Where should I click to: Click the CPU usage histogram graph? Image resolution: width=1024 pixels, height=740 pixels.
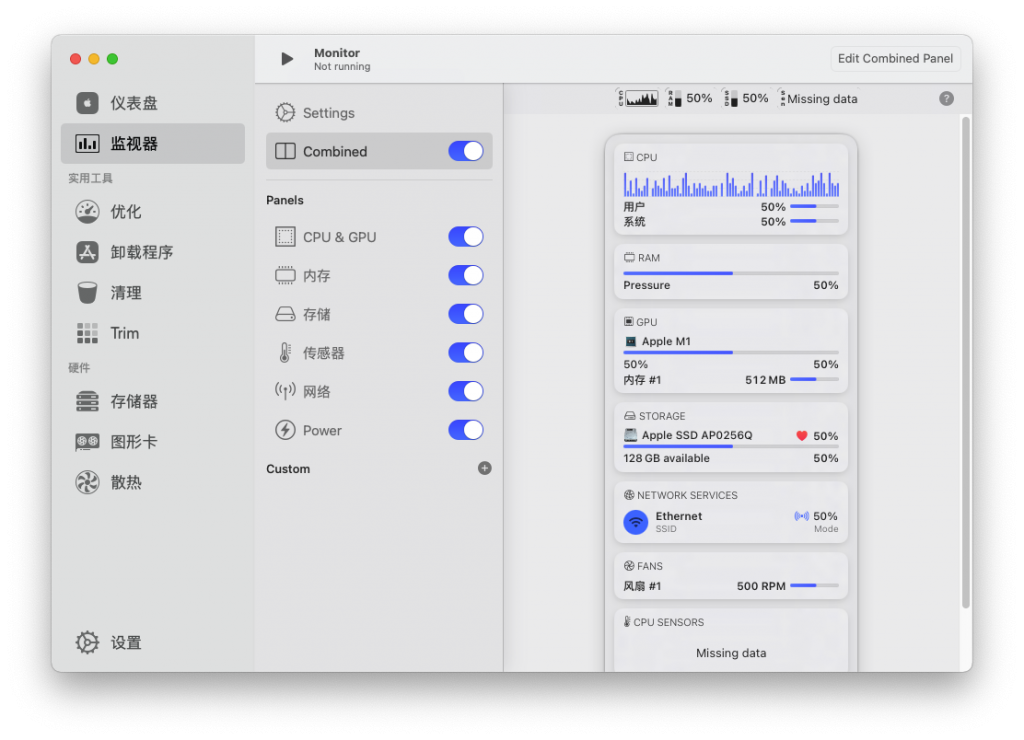coord(731,184)
